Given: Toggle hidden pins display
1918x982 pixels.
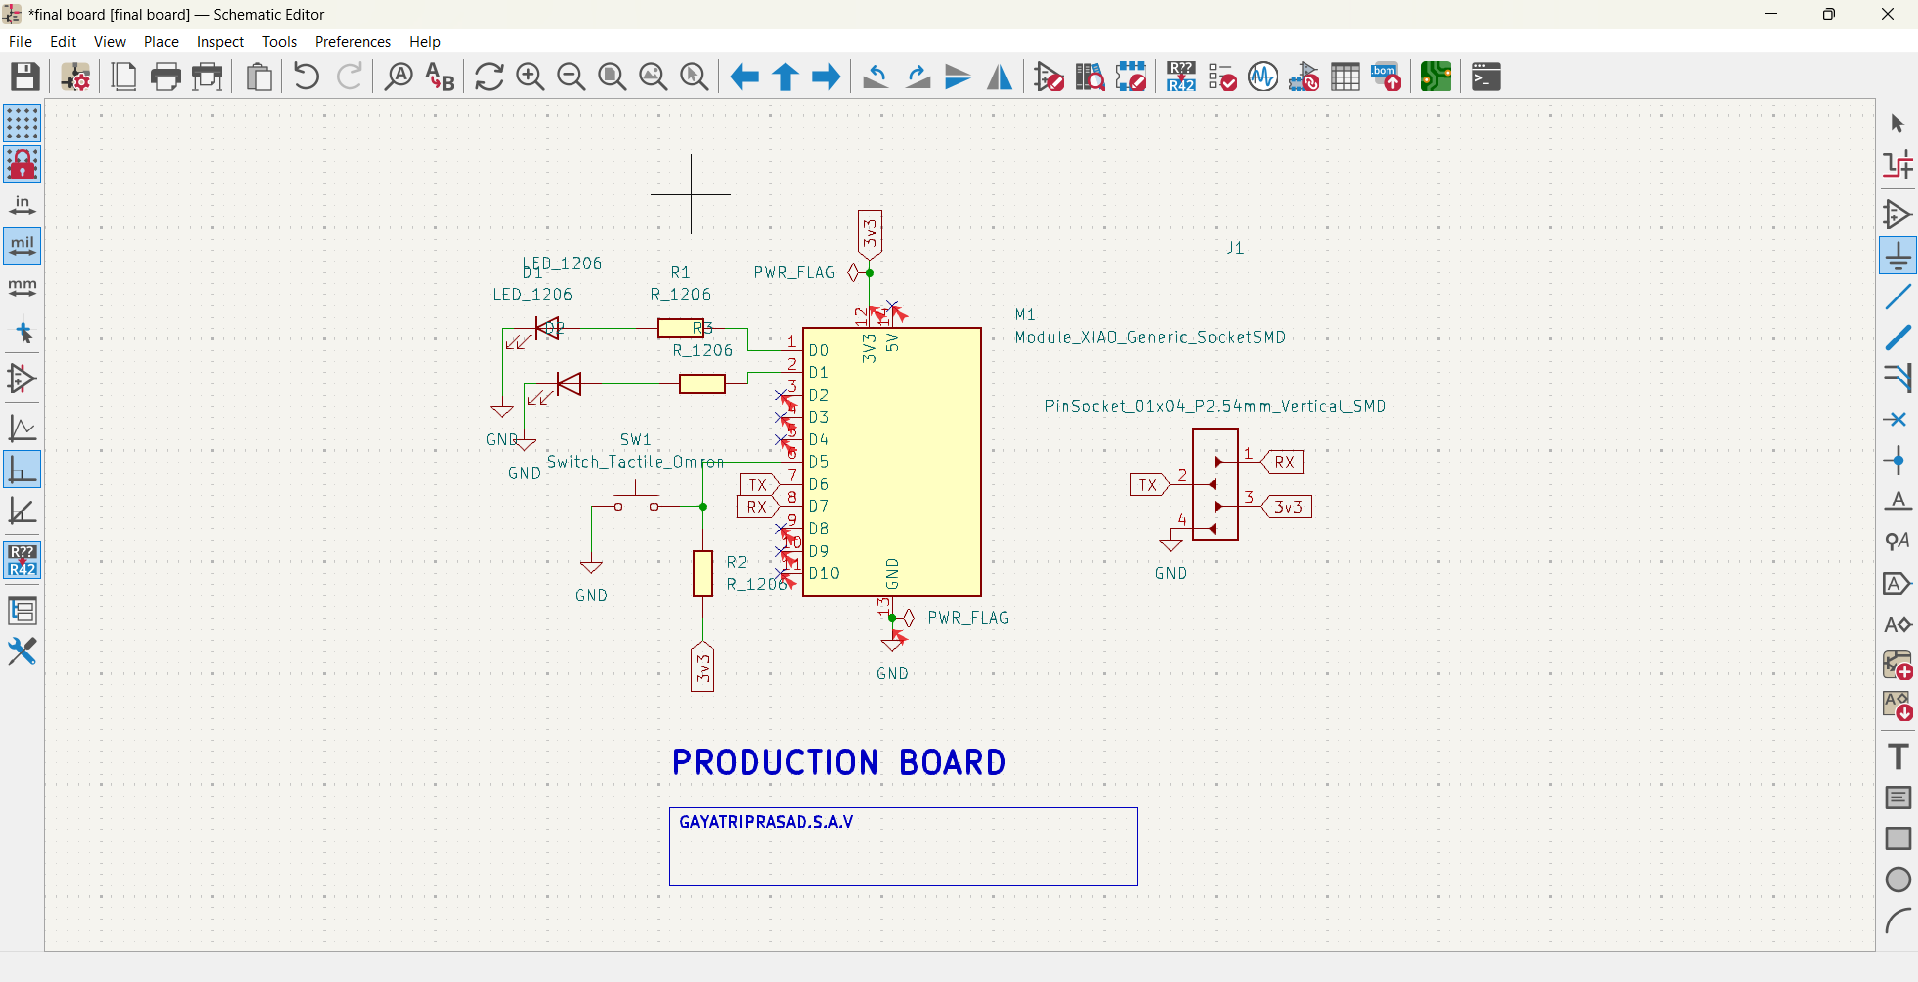Looking at the screenshot, I should [22, 379].
